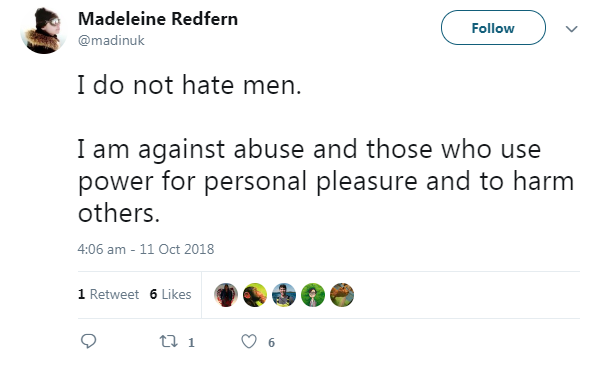Follow Madeleine Redfern
This screenshot has width=608, height=368.
[x=493, y=28]
